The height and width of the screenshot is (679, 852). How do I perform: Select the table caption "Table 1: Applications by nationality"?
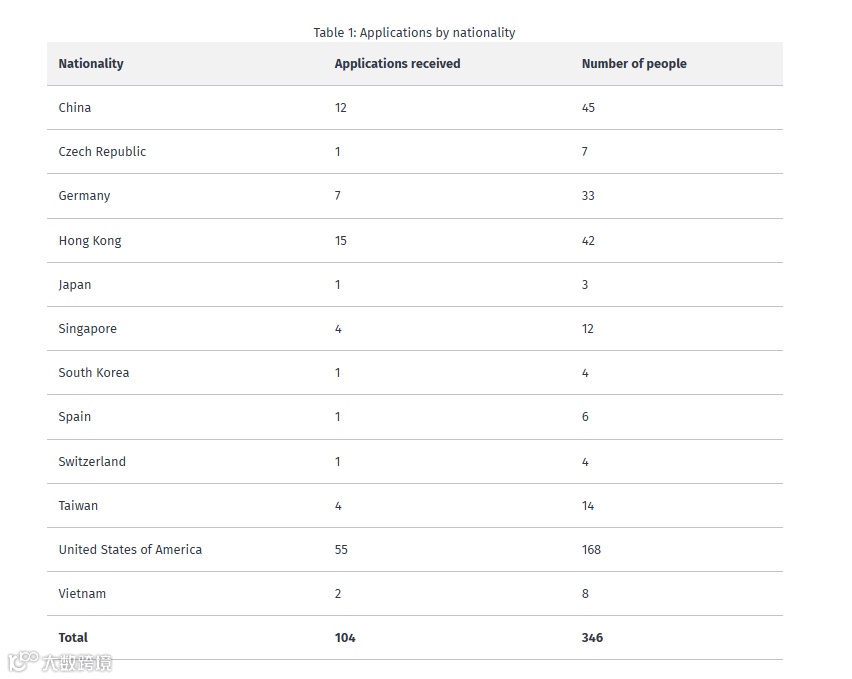[x=414, y=33]
